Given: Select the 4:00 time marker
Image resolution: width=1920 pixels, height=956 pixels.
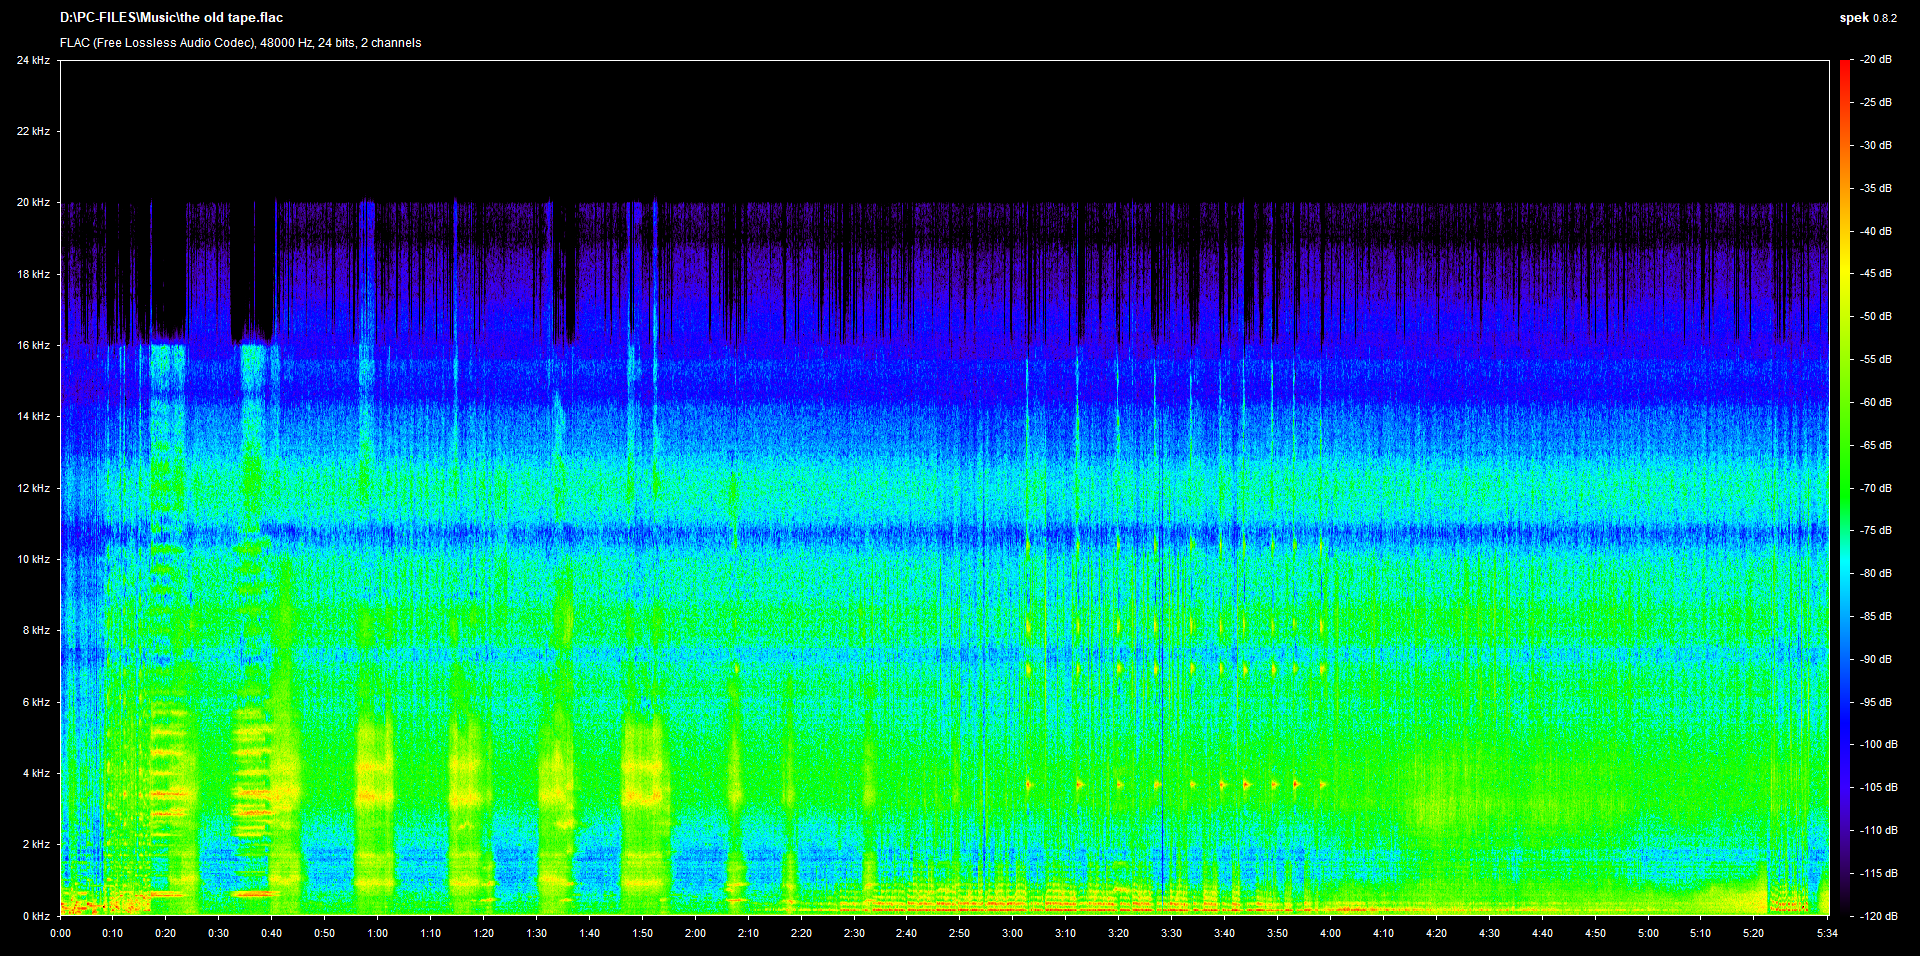Looking at the screenshot, I should tap(1330, 933).
